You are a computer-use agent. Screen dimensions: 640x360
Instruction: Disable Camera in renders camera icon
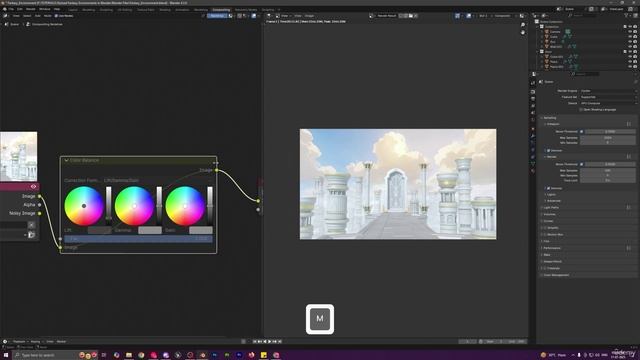[635, 32]
